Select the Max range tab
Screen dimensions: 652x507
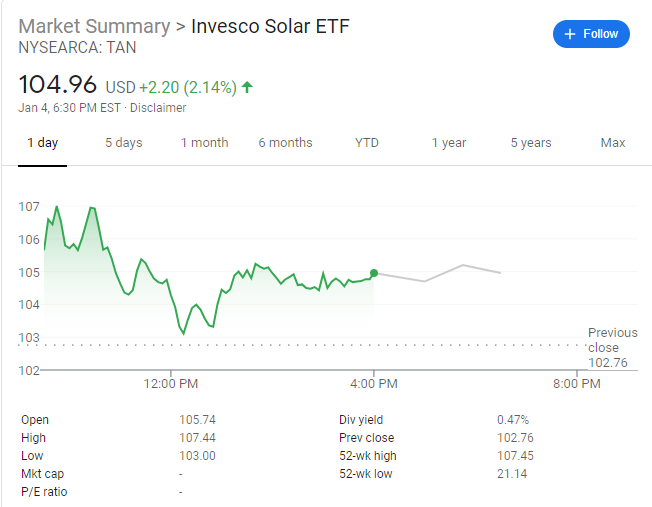tap(613, 143)
